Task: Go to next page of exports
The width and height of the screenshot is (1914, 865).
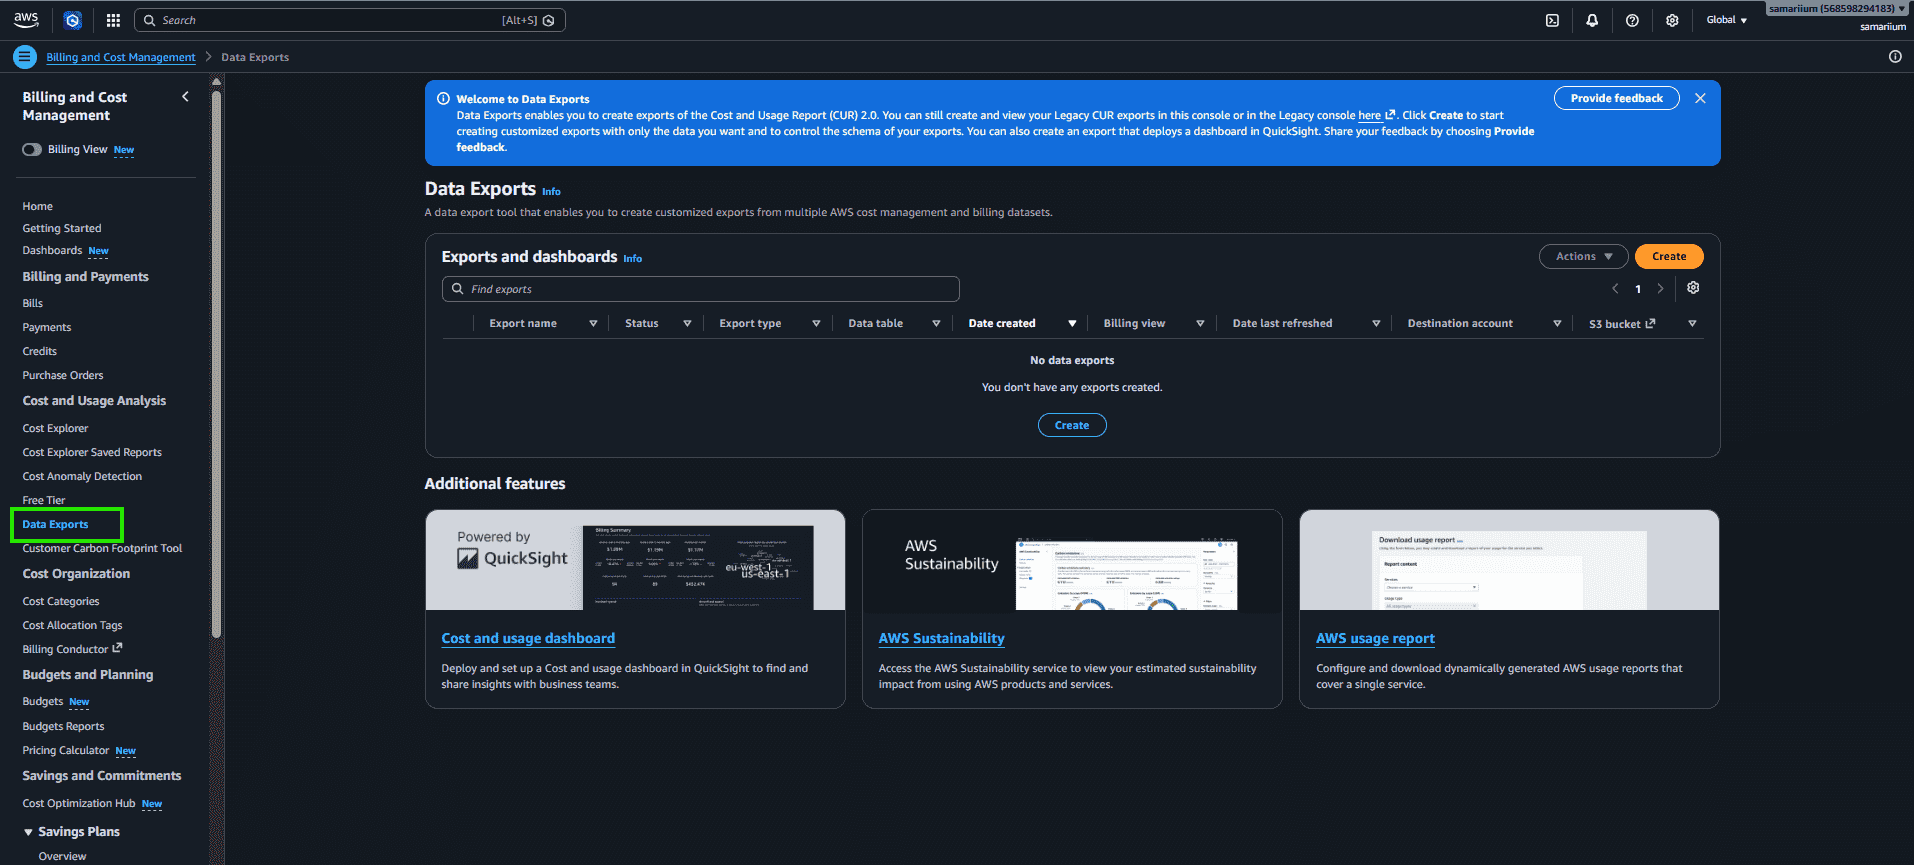Action: (x=1661, y=289)
